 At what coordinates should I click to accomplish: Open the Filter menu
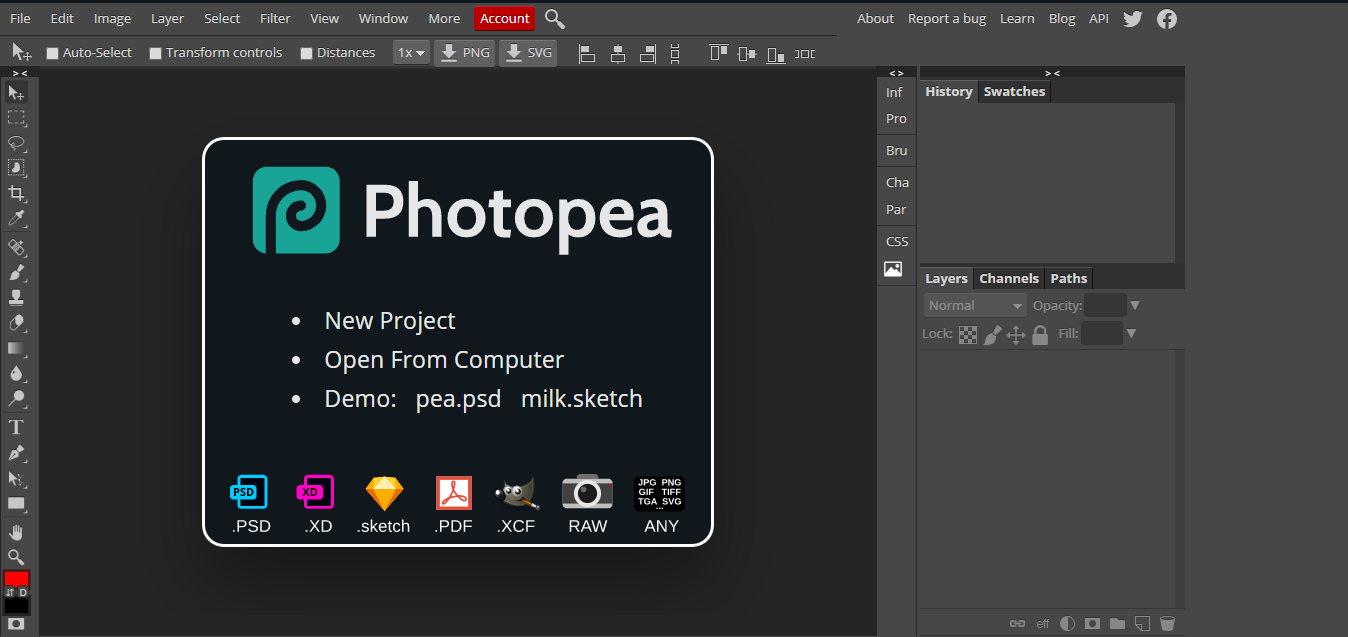[x=275, y=19]
